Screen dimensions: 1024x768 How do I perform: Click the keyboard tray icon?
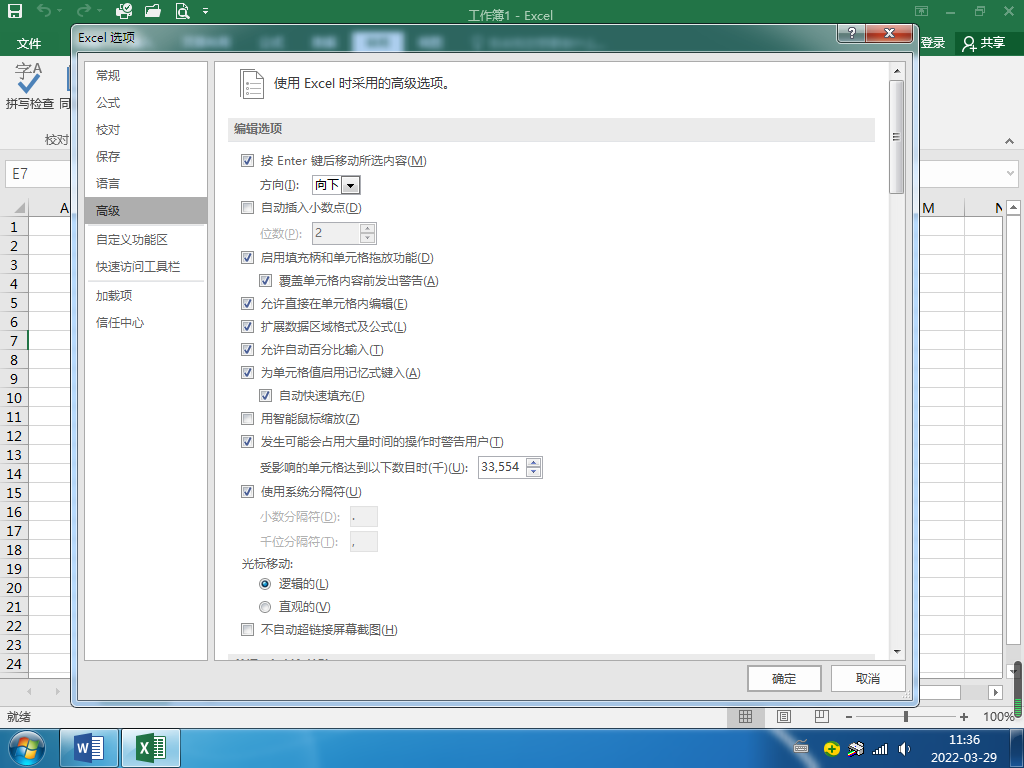click(x=801, y=748)
